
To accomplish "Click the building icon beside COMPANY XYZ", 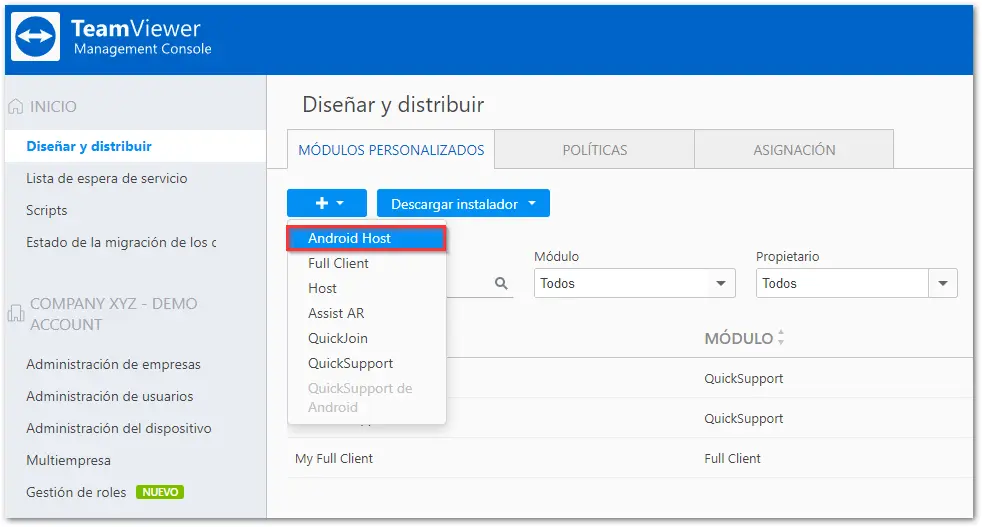I will [16, 314].
